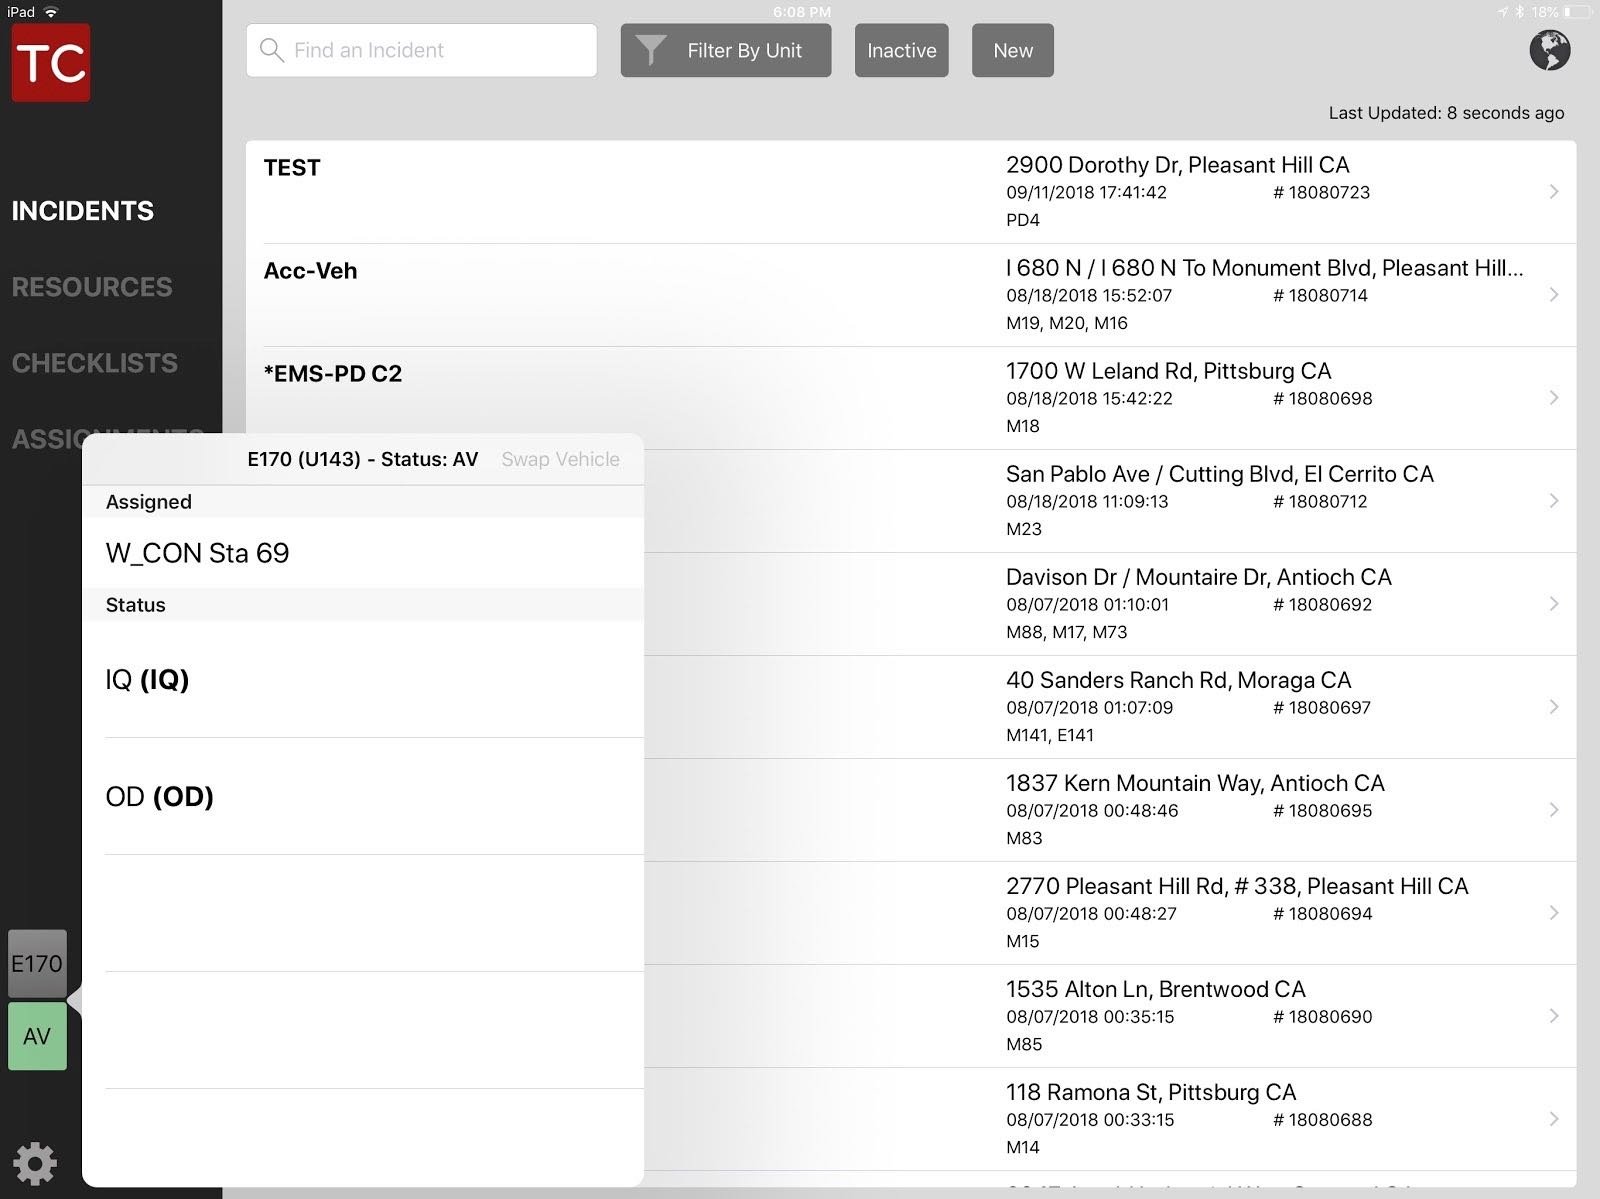Expand the 1535 Alton Ln incident details
This screenshot has width=1600, height=1199.
point(1553,1015)
